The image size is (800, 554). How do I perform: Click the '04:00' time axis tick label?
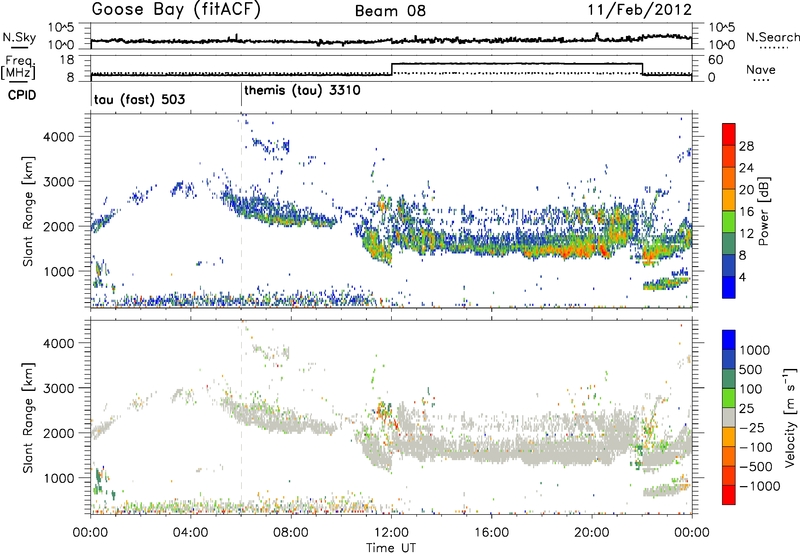tap(191, 533)
